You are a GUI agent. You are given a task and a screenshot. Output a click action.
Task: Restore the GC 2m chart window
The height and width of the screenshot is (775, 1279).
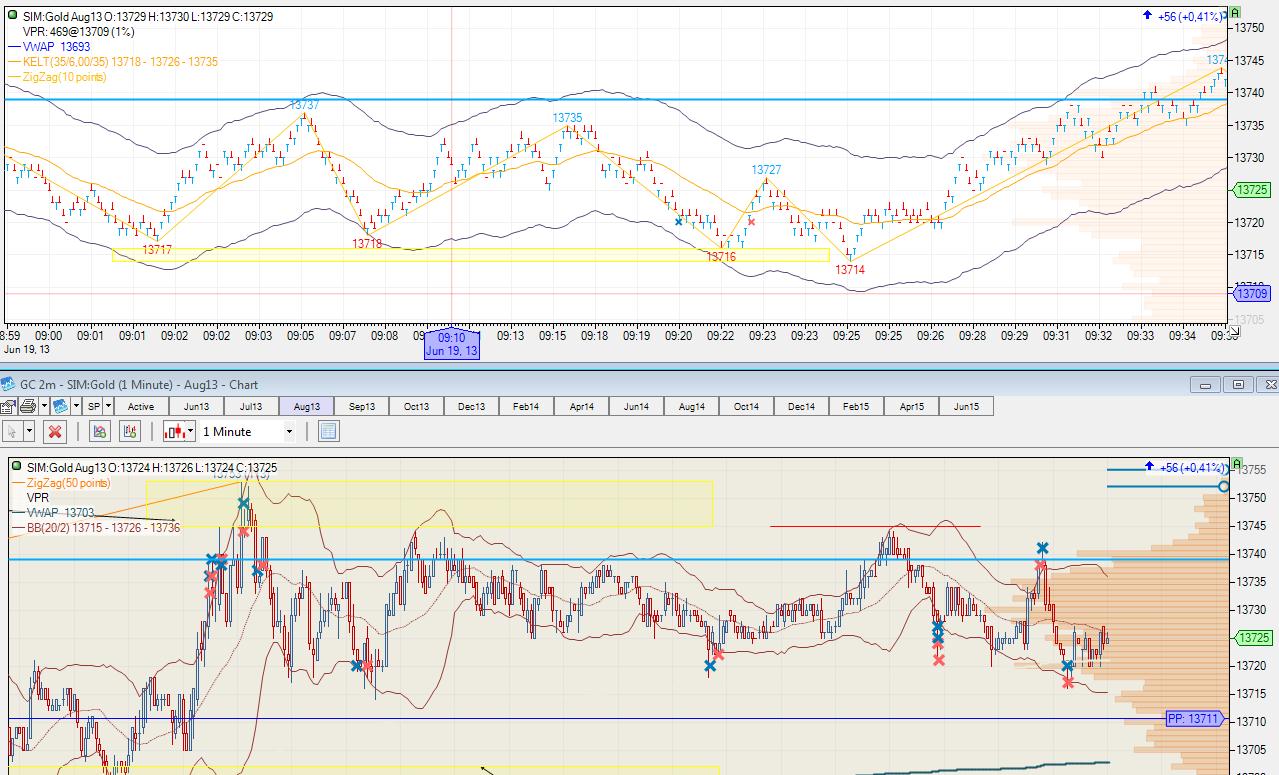[1239, 385]
